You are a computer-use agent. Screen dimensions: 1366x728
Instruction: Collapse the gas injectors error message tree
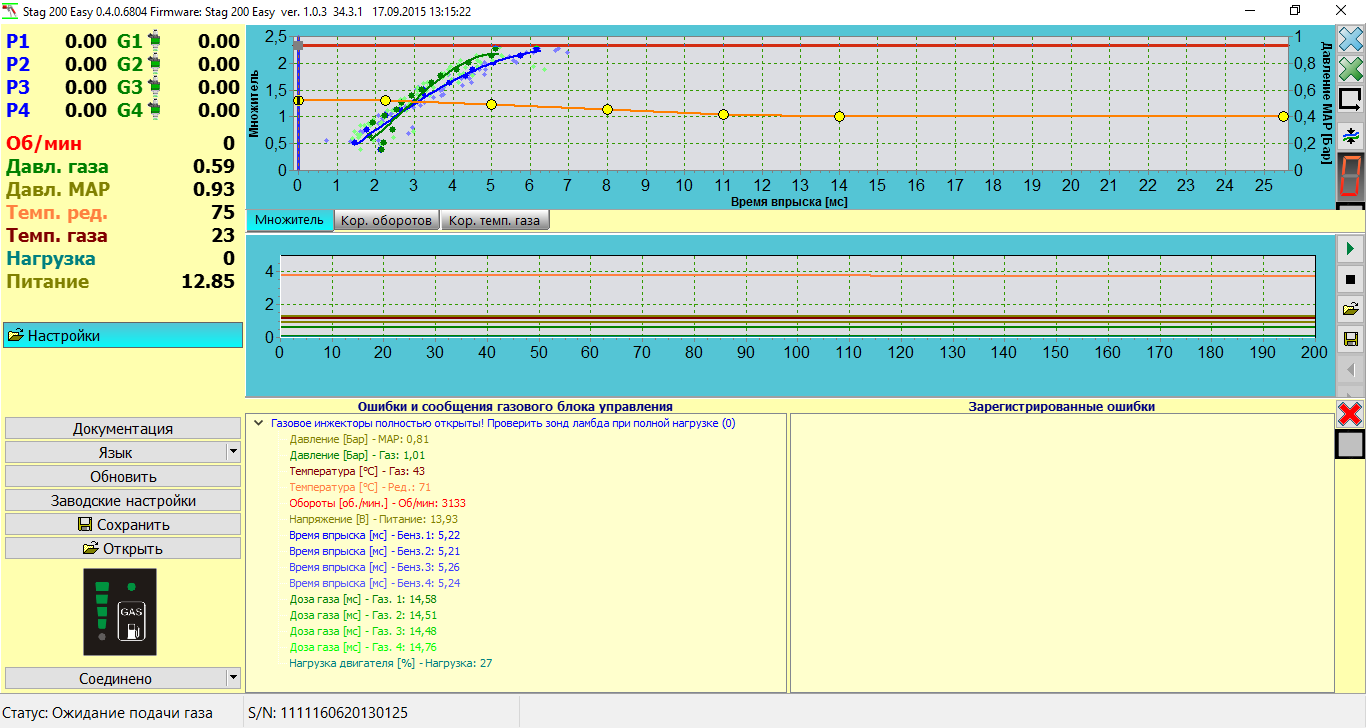point(258,423)
